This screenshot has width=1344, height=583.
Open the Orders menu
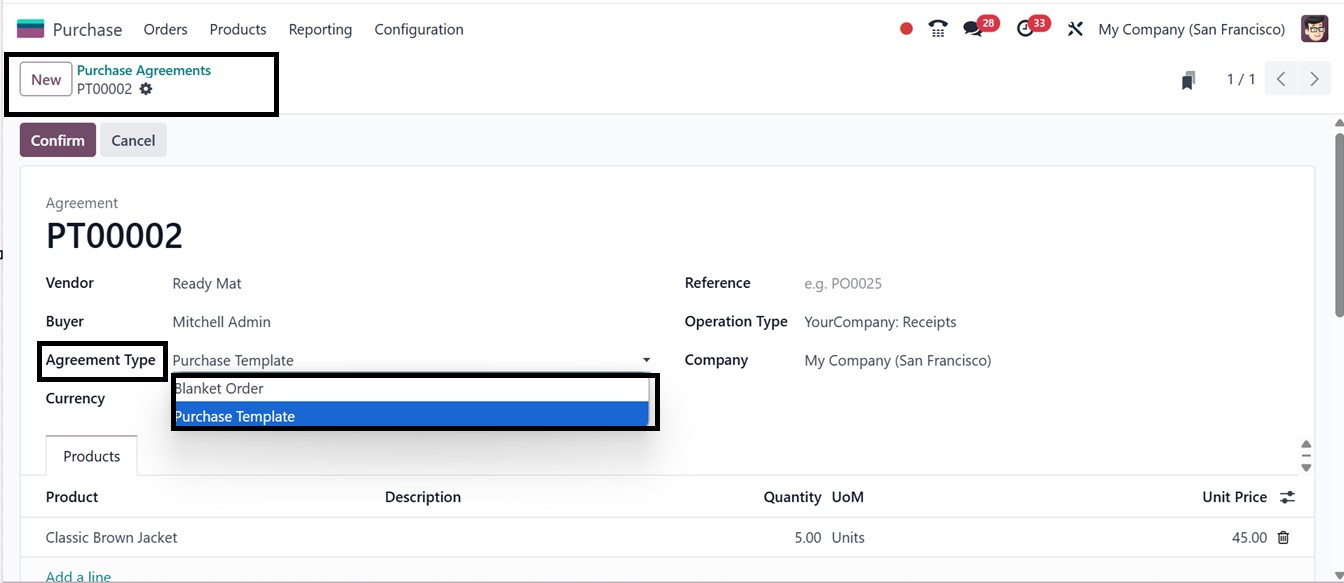[x=165, y=29]
